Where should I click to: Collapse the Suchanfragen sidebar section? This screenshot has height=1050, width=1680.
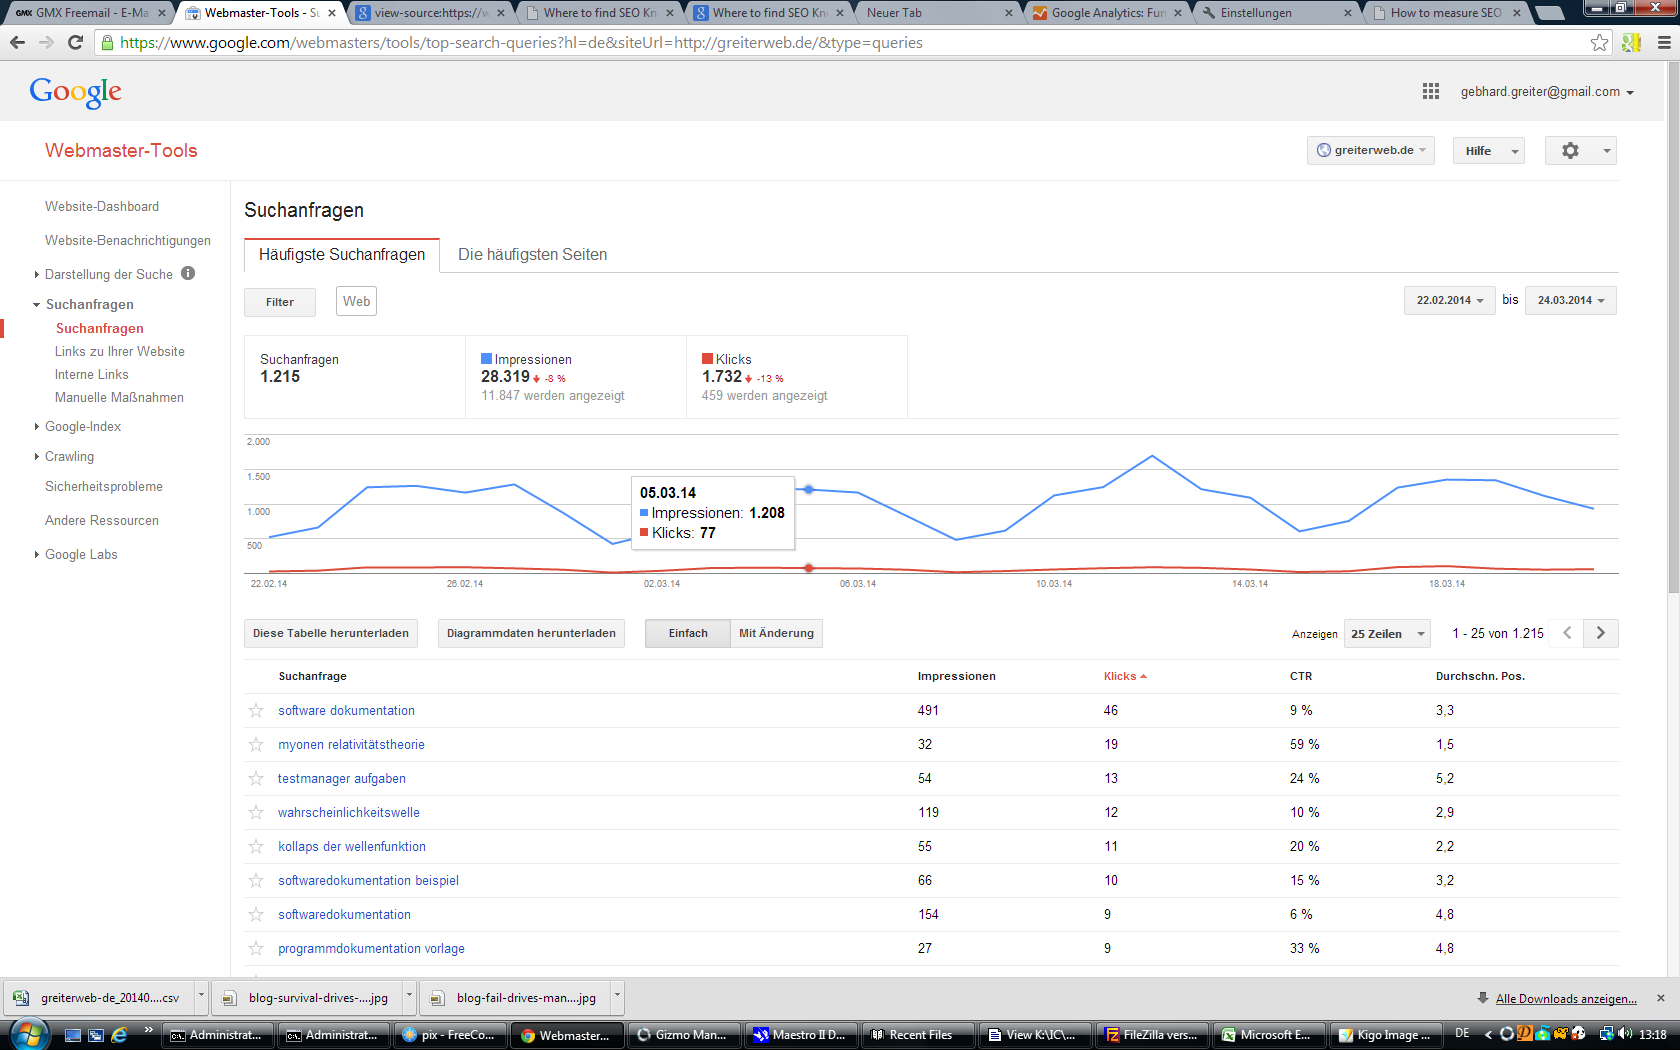coord(37,304)
